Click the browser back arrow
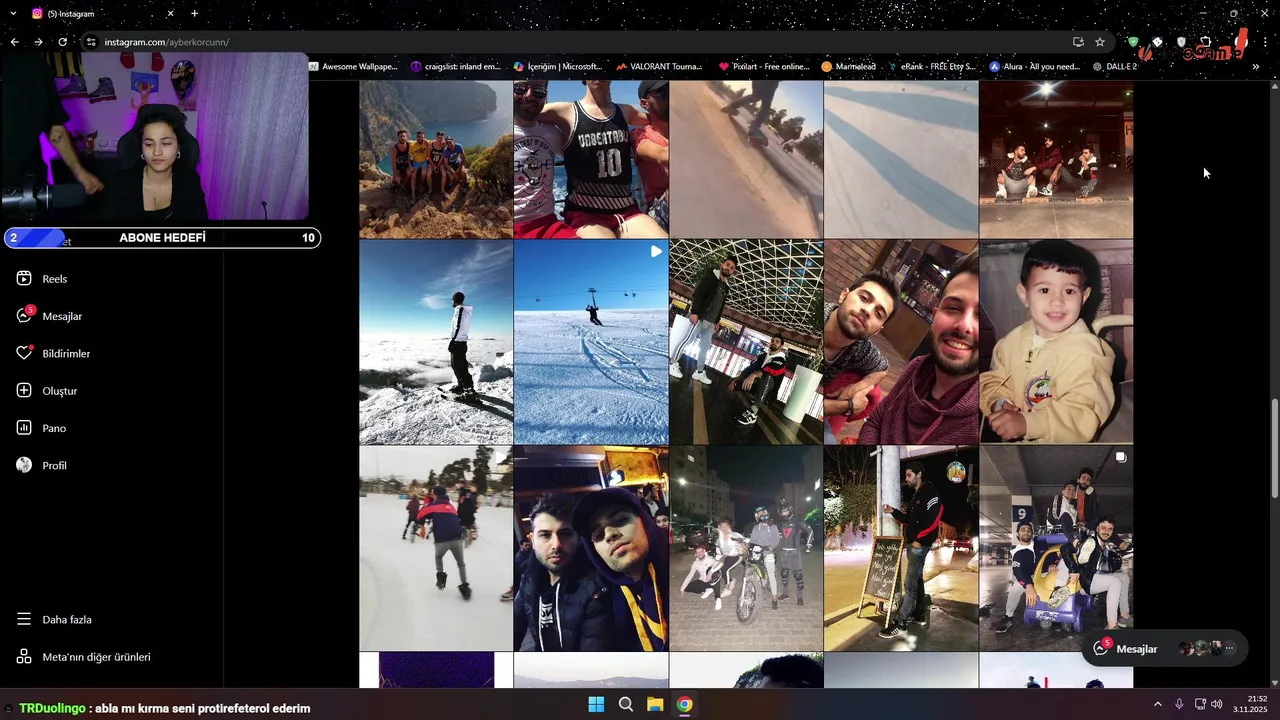Screen dimensions: 1280x720 tap(14, 42)
